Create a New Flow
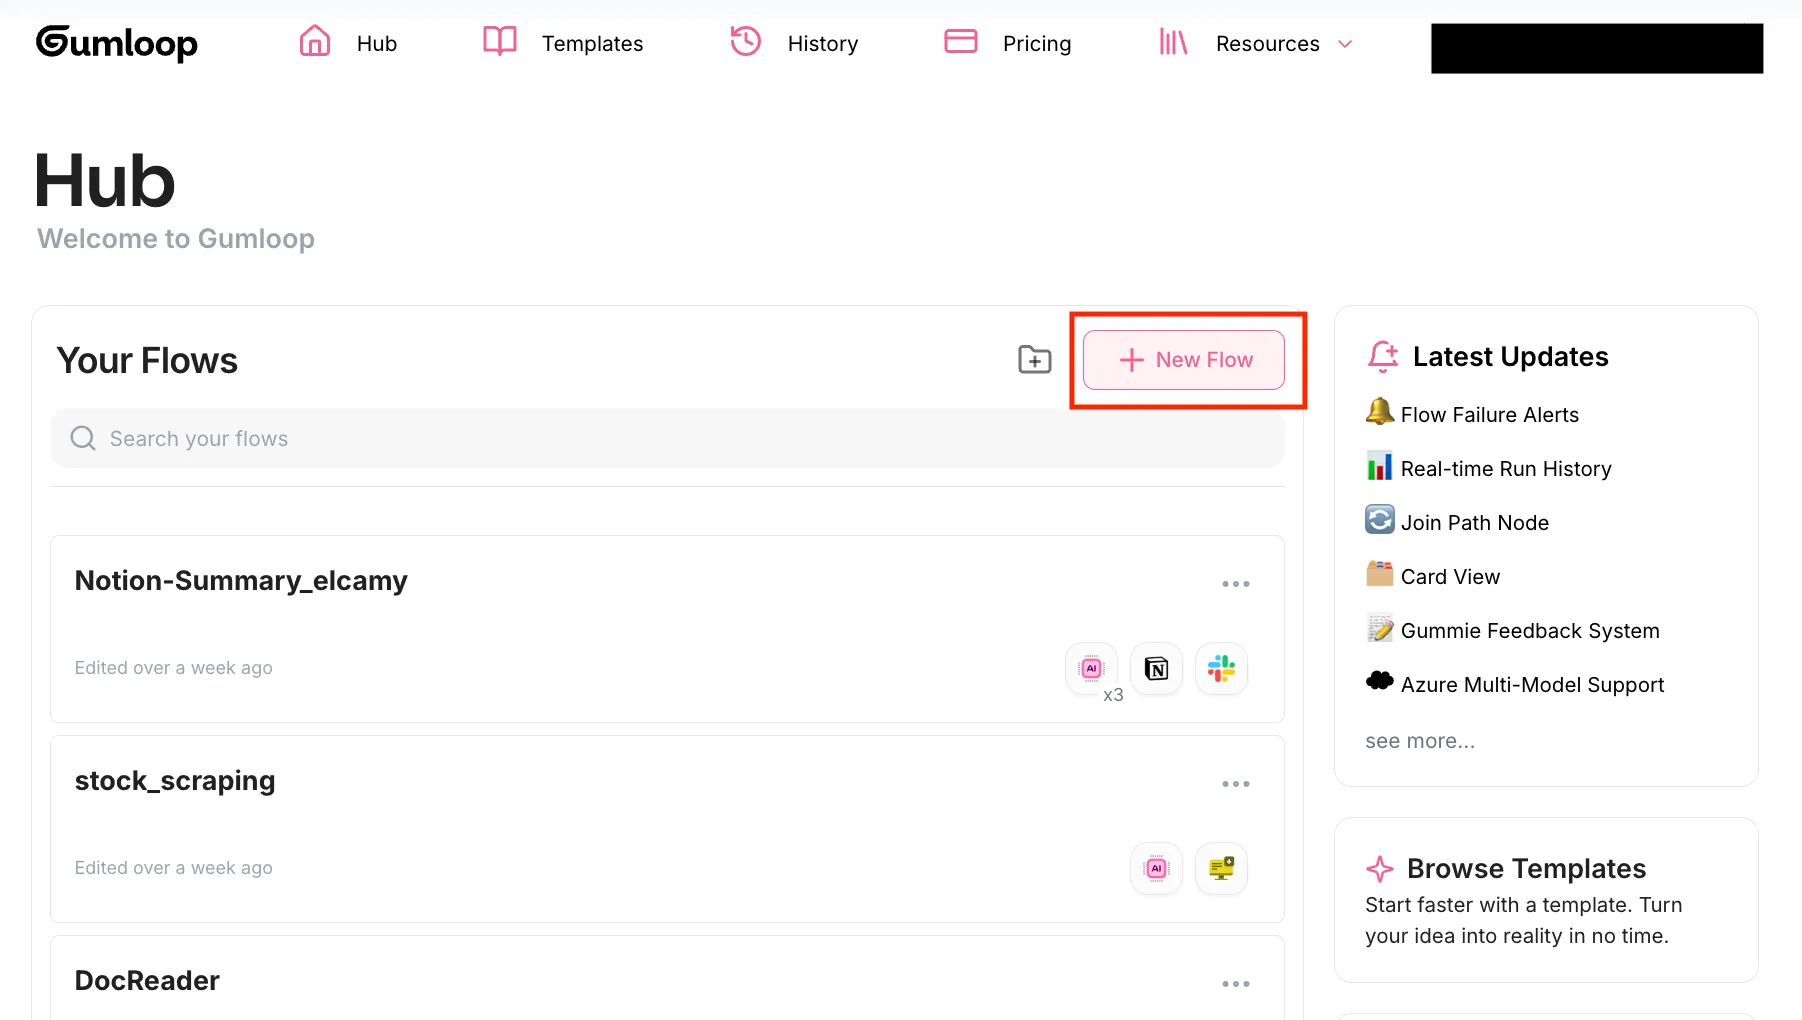The height and width of the screenshot is (1020, 1802). click(x=1184, y=360)
